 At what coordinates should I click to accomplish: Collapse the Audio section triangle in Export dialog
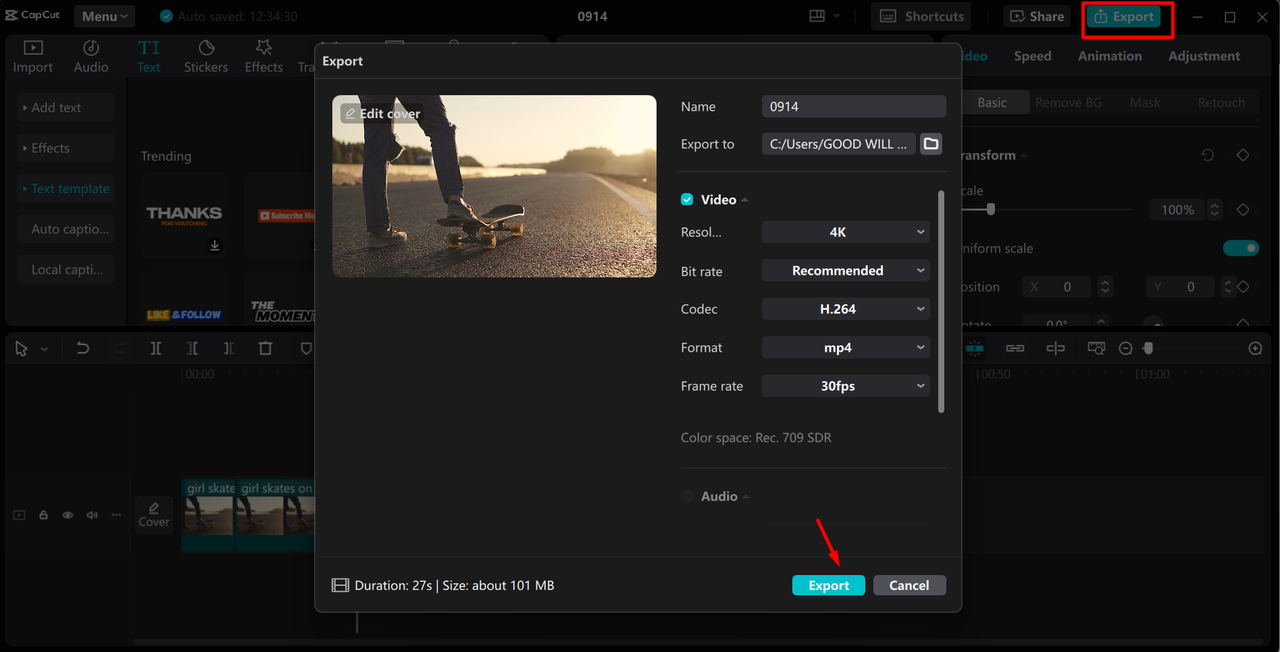pyautogui.click(x=746, y=497)
